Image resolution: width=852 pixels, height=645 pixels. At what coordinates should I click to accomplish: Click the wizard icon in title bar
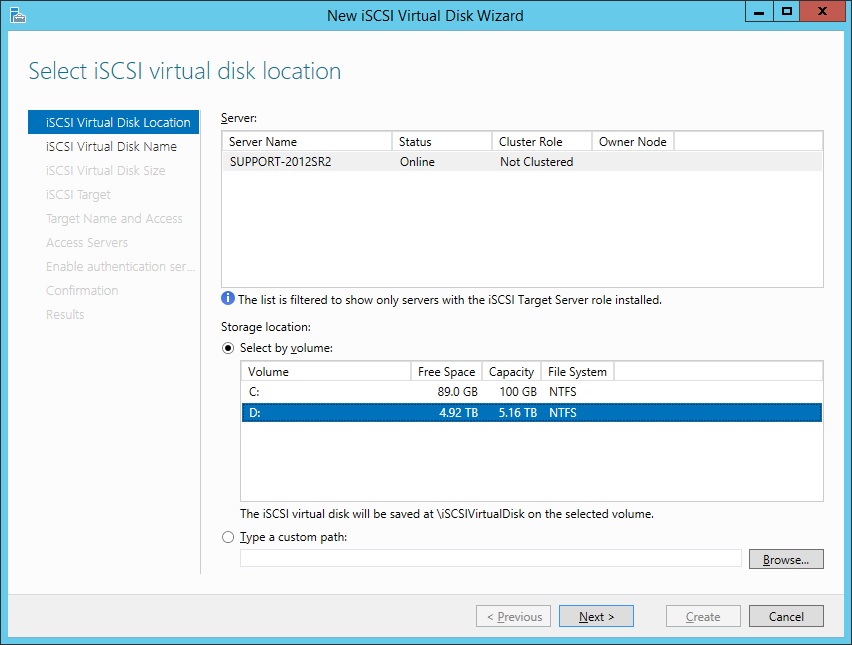pyautogui.click(x=17, y=15)
